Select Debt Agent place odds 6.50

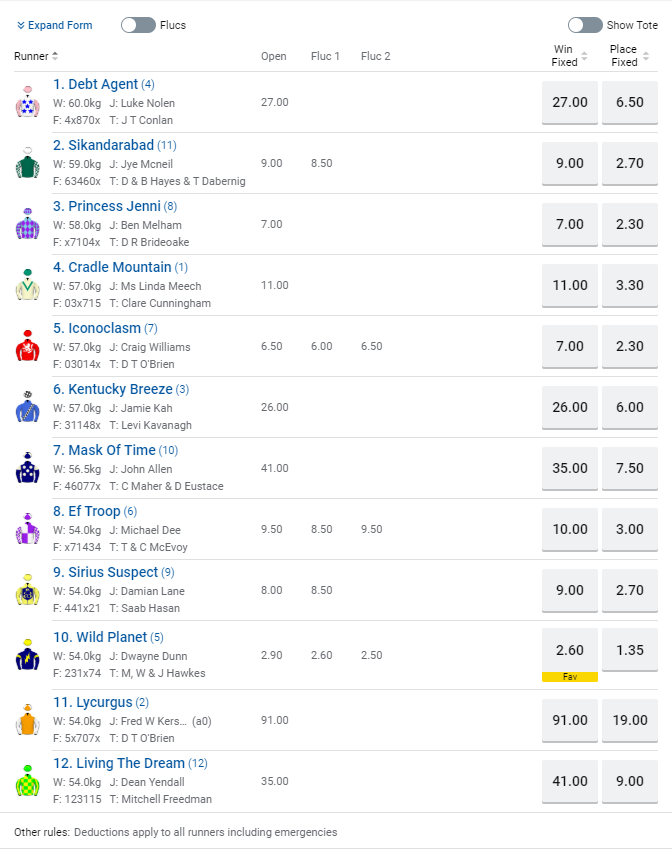tap(630, 102)
